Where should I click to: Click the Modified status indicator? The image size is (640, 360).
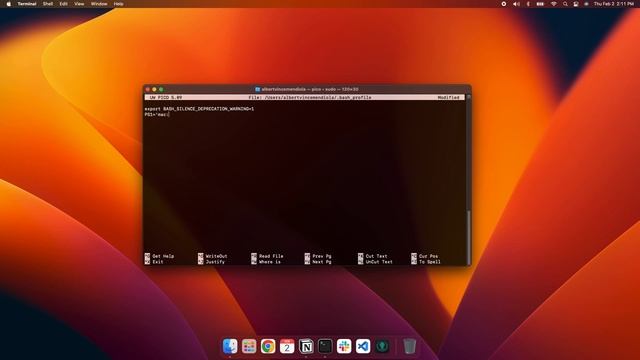(449, 98)
